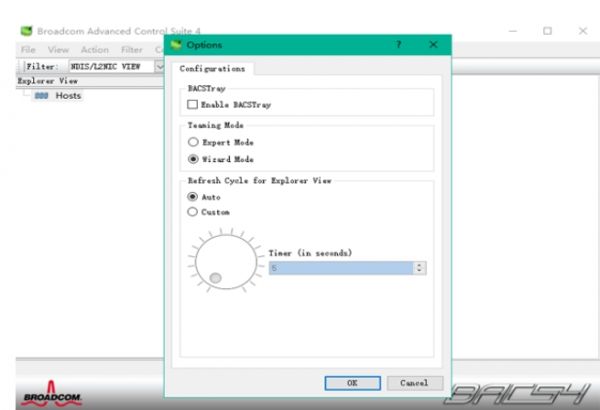The width and height of the screenshot is (600, 410).
Task: Cancel the Options dialog
Action: (415, 383)
